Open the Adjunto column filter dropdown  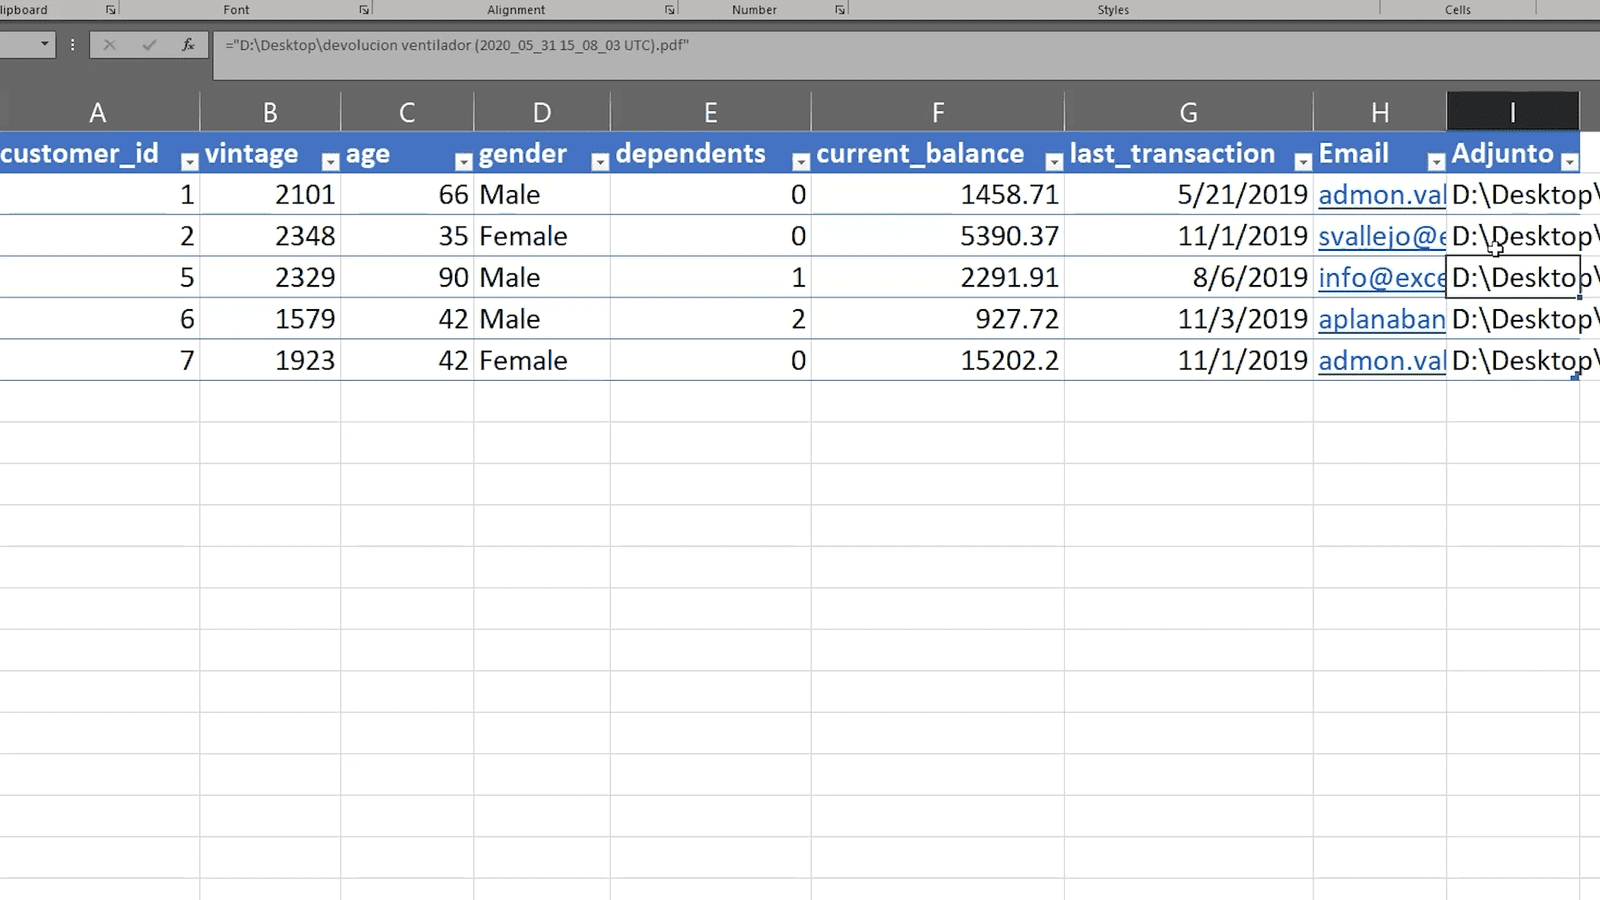click(x=1569, y=160)
